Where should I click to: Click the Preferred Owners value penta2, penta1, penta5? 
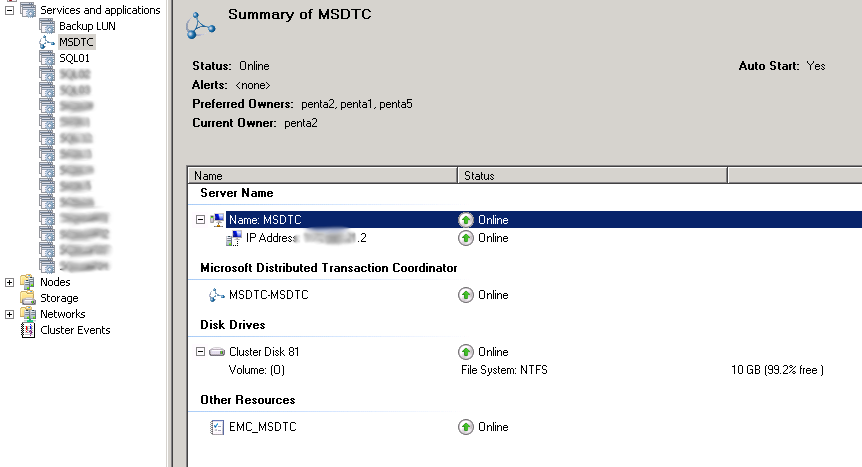click(357, 104)
